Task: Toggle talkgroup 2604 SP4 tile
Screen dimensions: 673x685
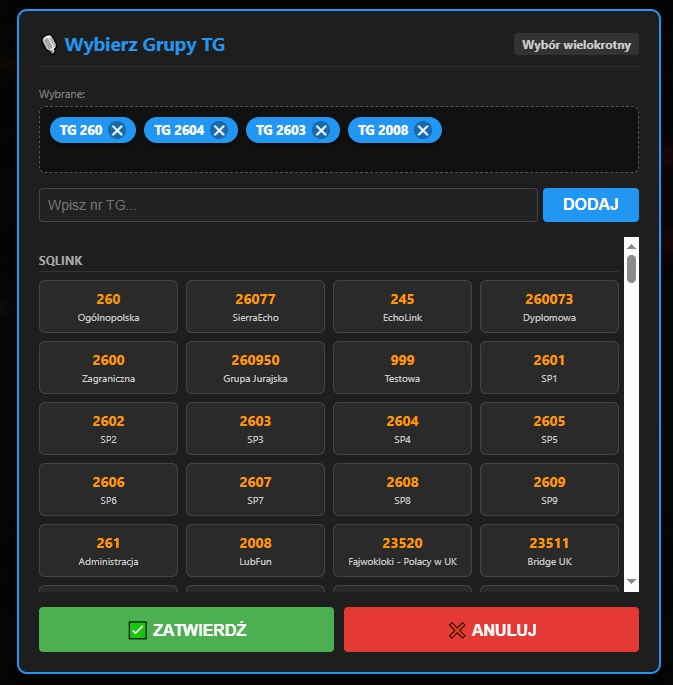Action: [402, 429]
